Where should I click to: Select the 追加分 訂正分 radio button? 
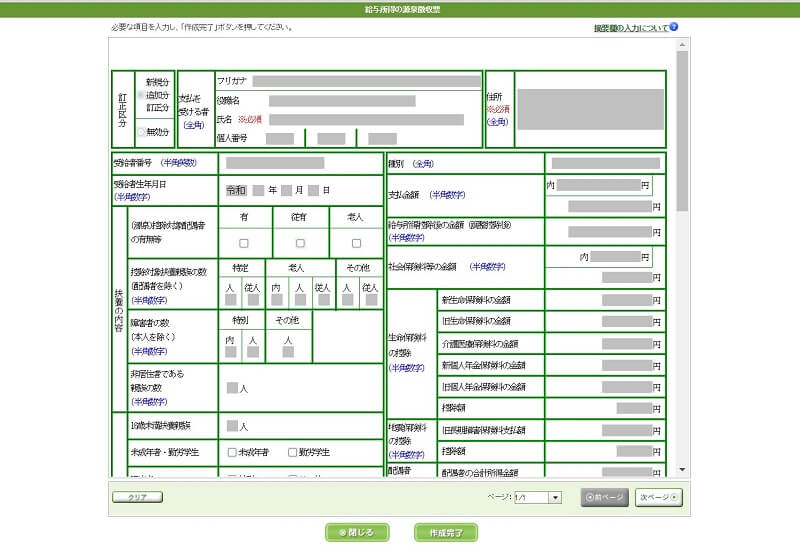[140, 95]
